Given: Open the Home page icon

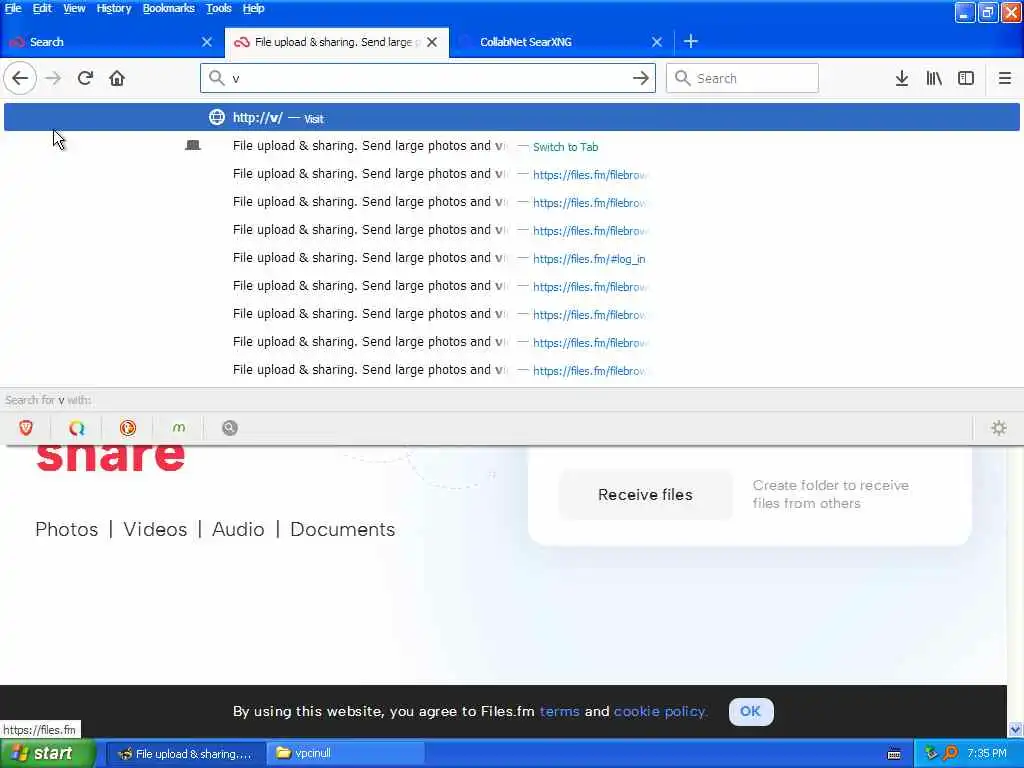Looking at the screenshot, I should (117, 78).
